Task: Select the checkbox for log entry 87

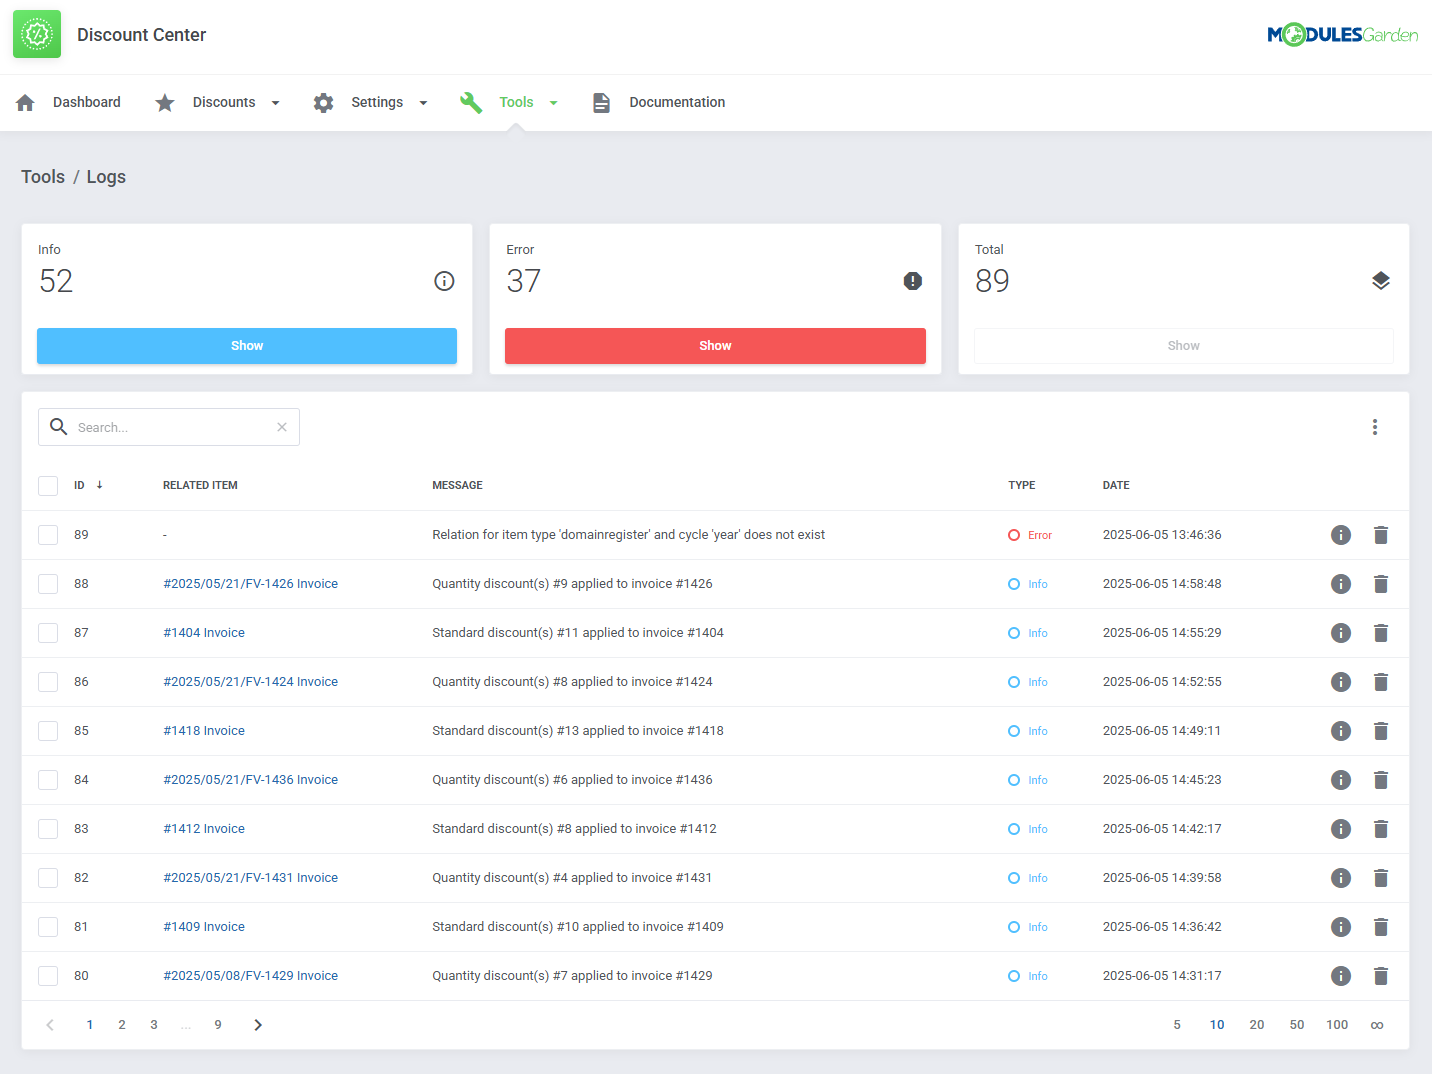Action: [x=47, y=632]
